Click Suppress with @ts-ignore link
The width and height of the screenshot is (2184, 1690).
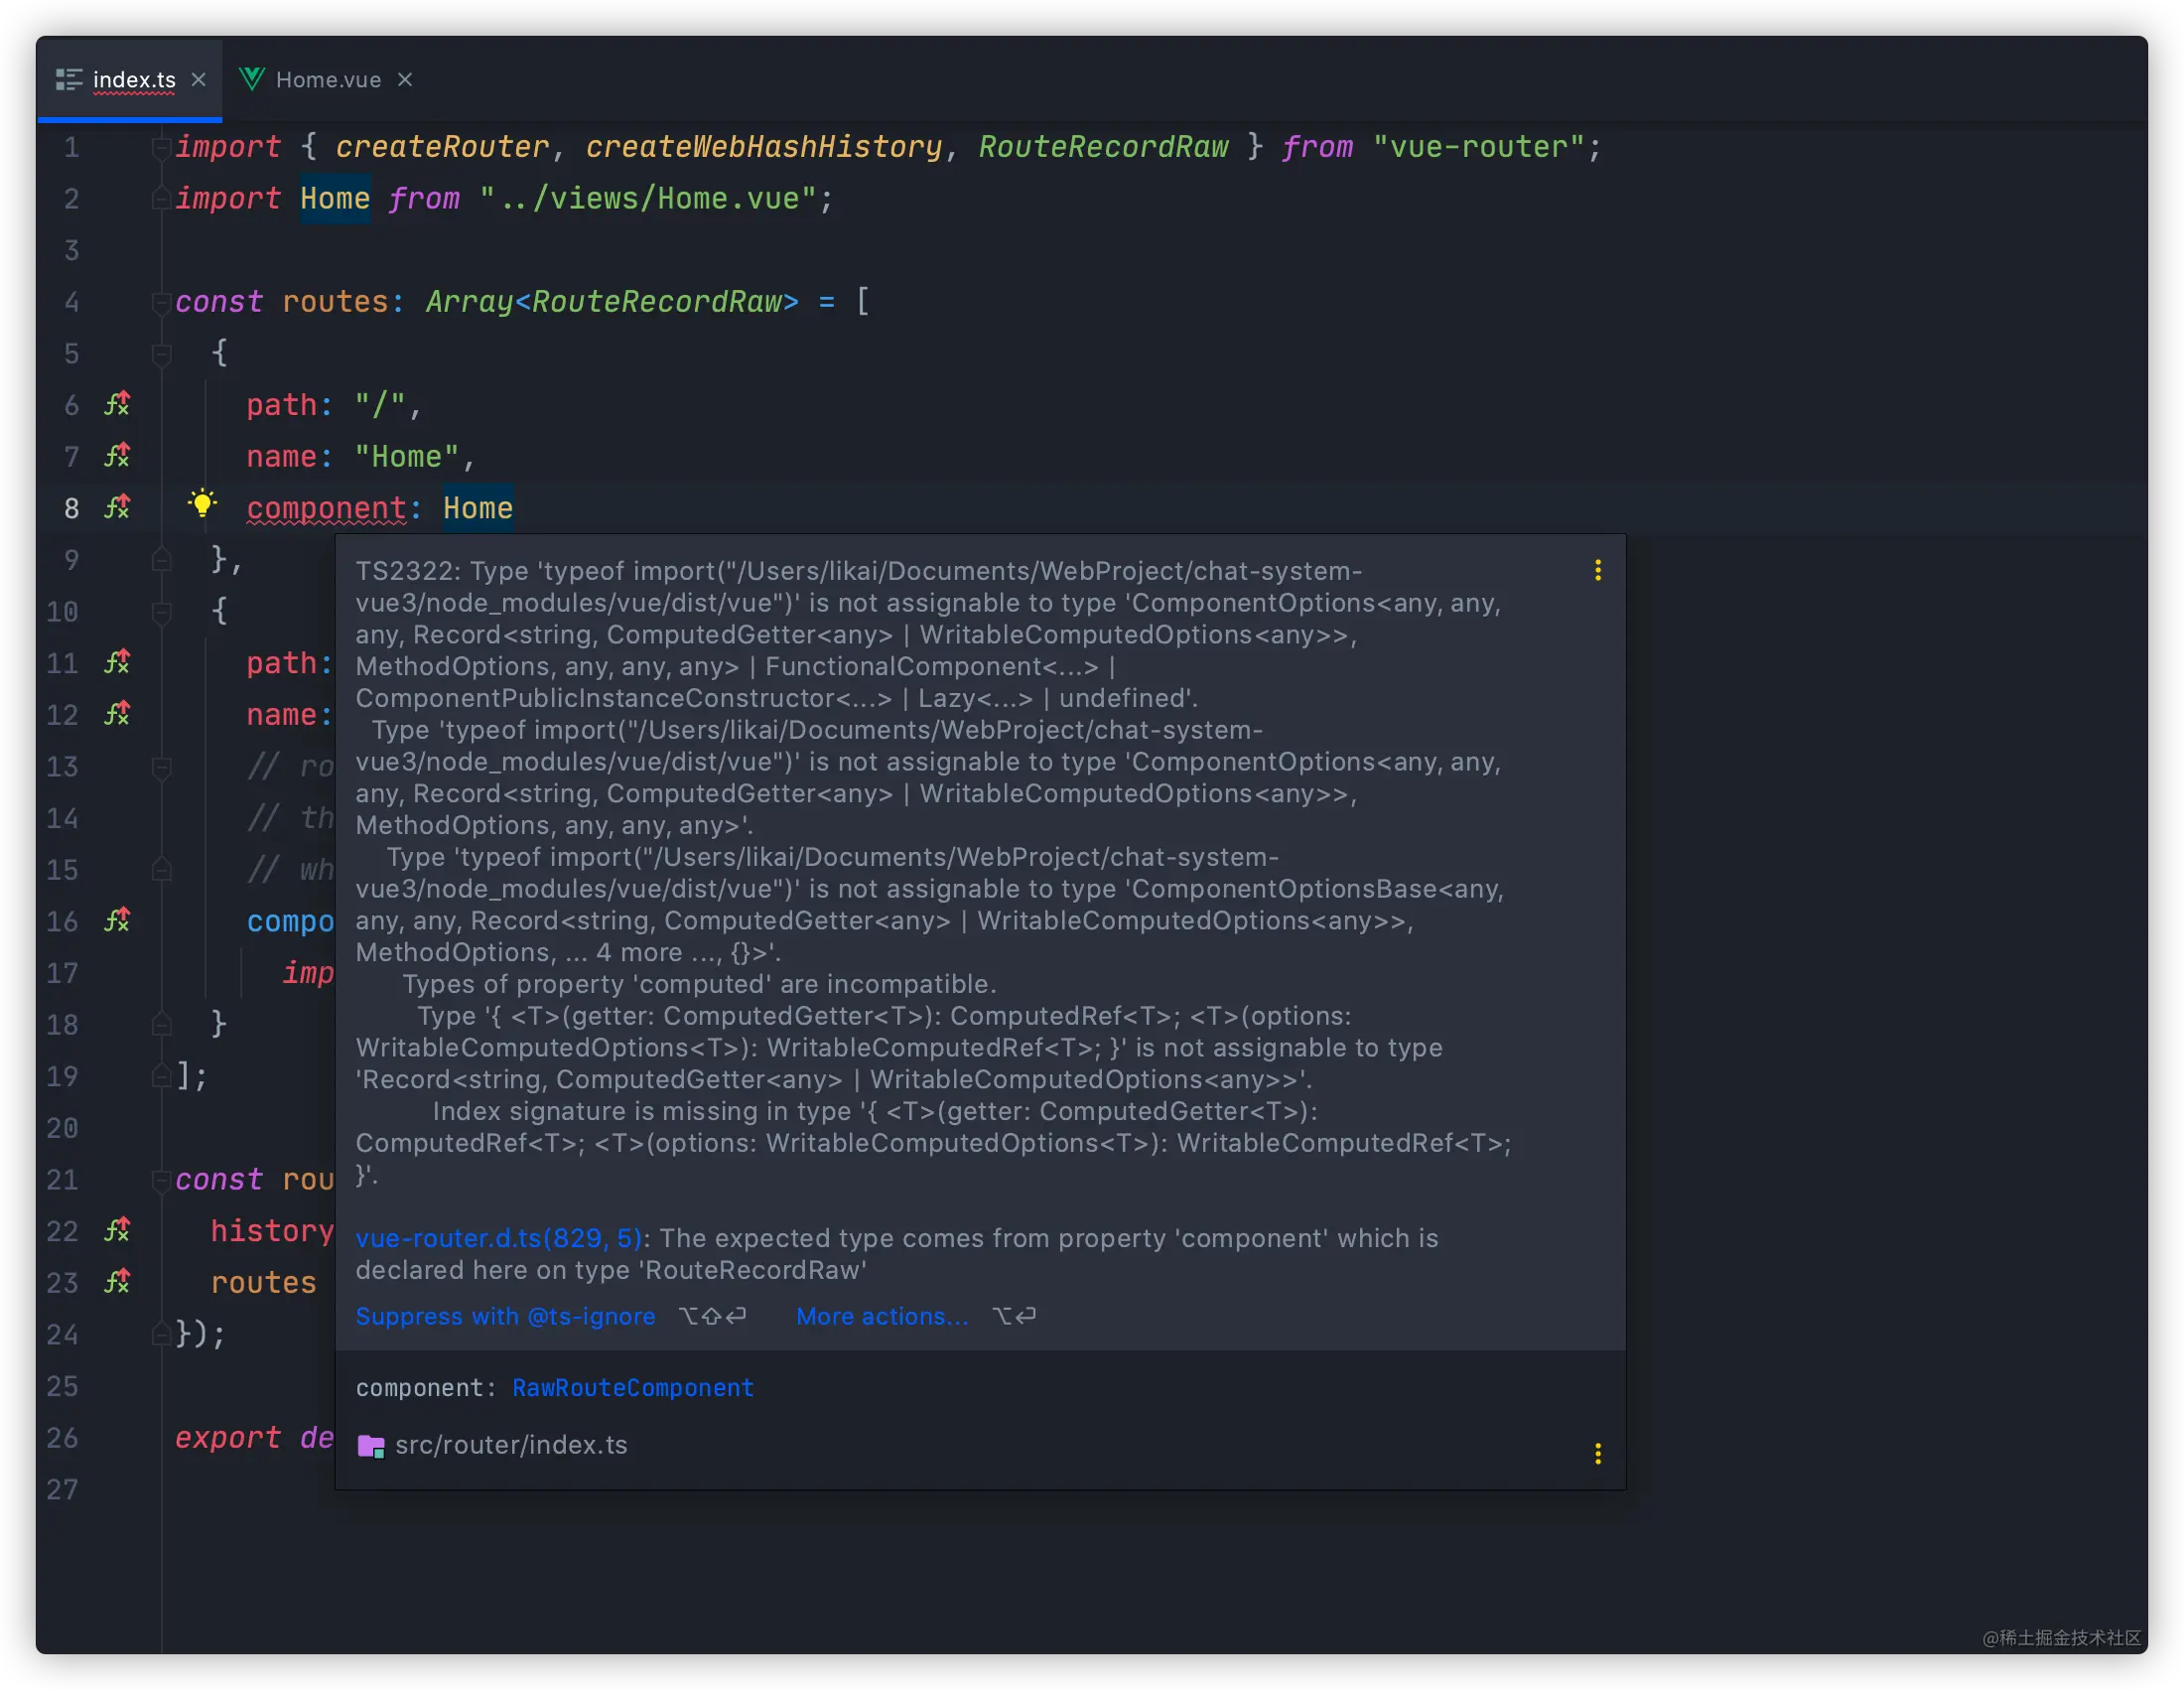505,1316
